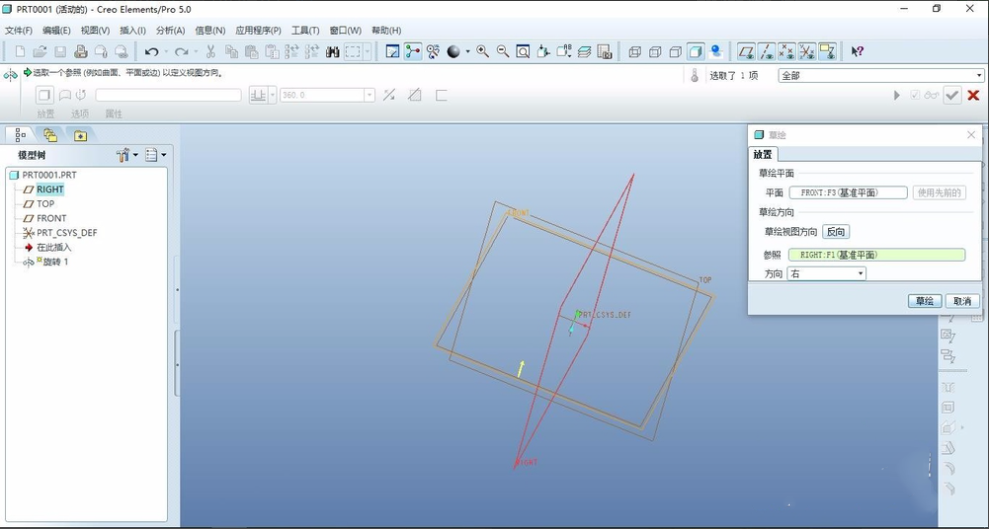Select FRONT plane in model tree
The width and height of the screenshot is (989, 529).
[51, 218]
